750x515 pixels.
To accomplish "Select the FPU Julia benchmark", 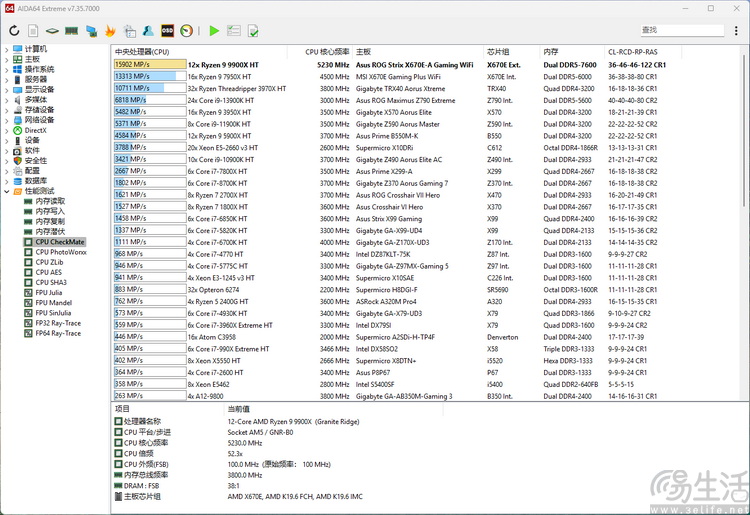I will [49, 293].
